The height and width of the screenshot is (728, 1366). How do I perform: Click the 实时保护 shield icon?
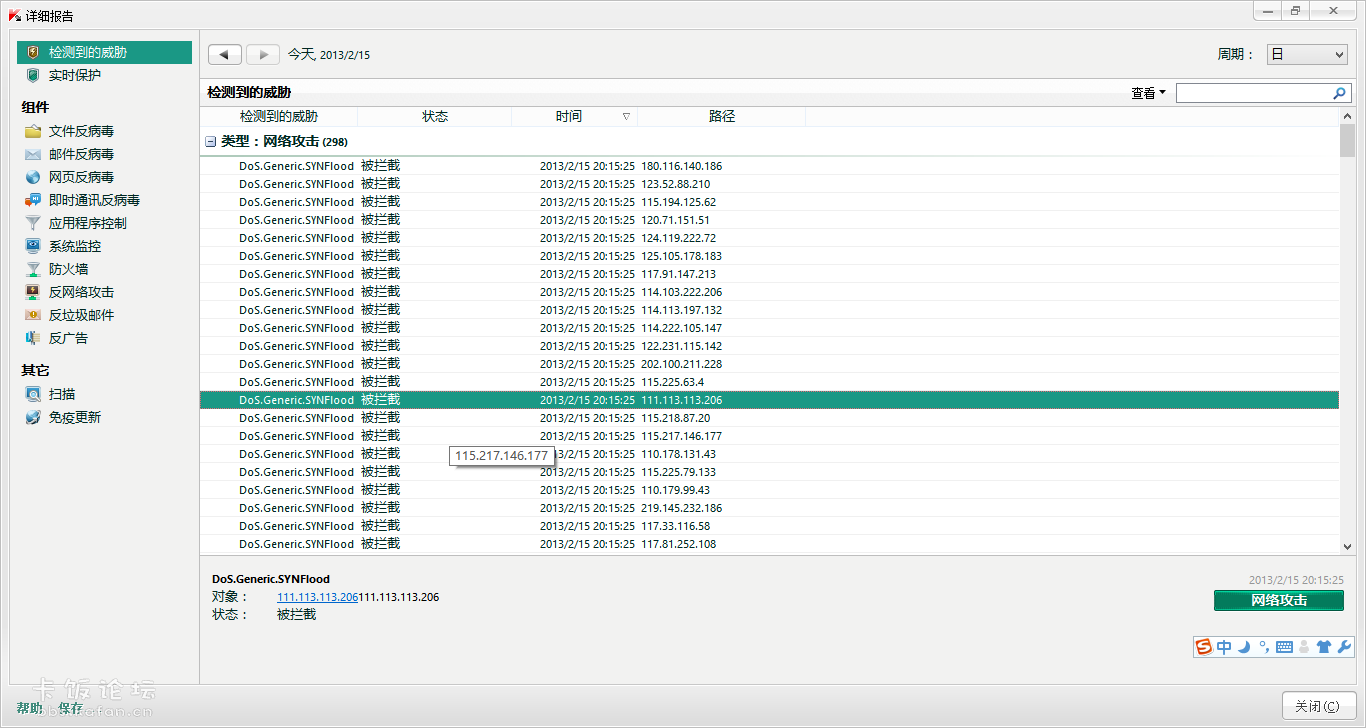(33, 75)
